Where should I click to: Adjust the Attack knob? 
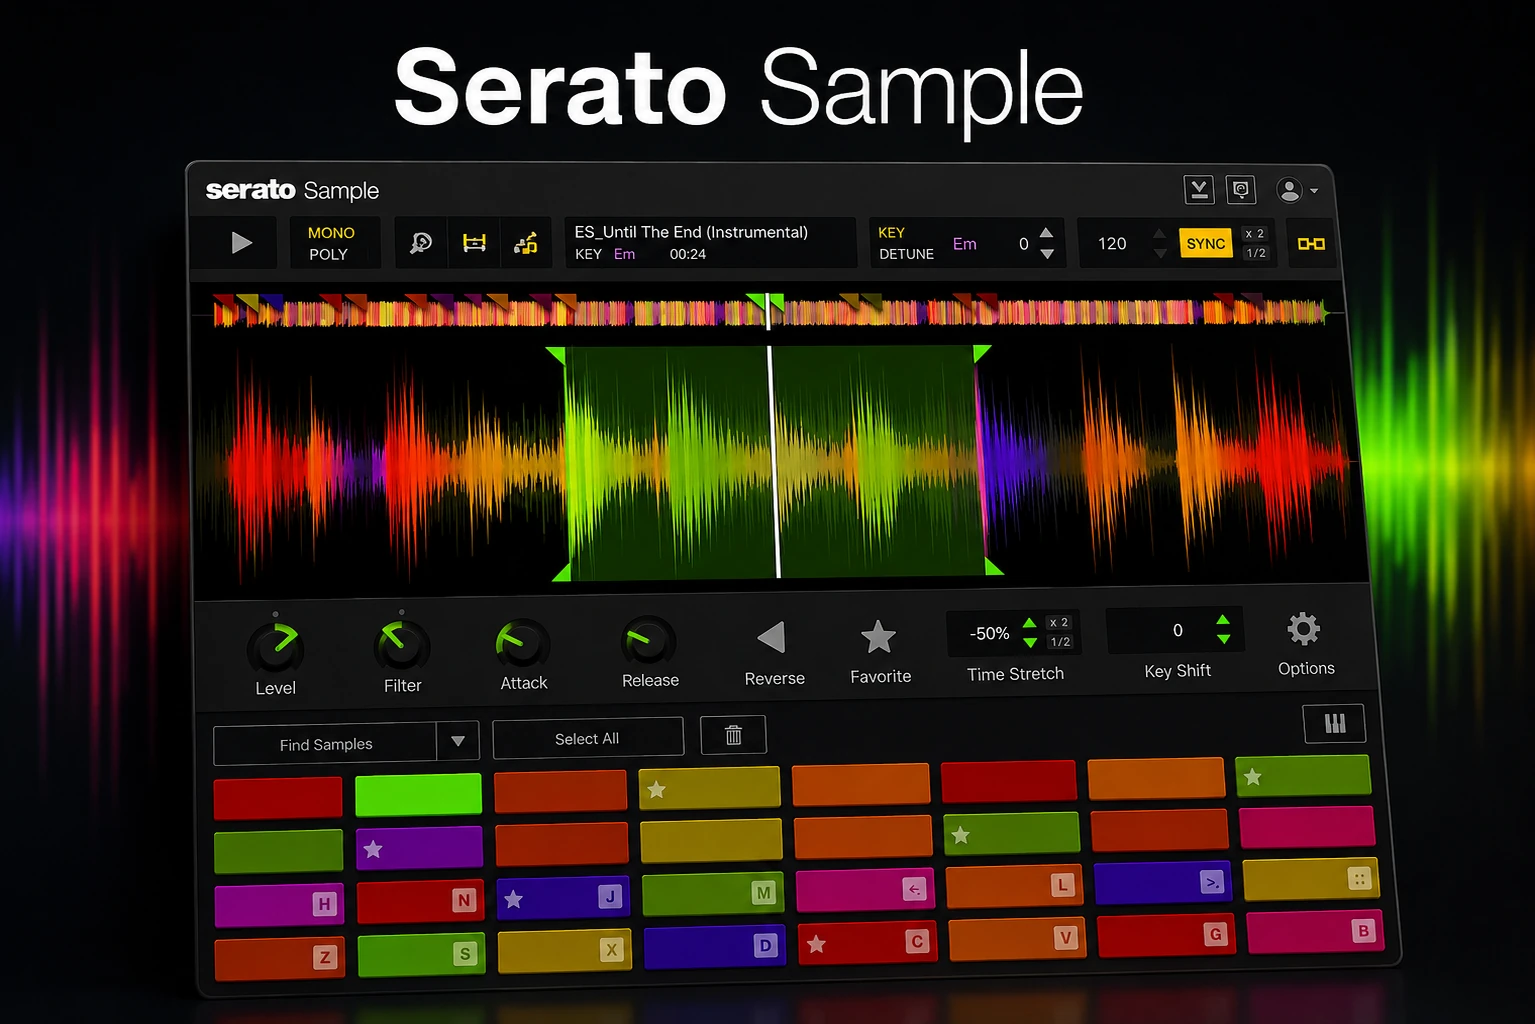pos(523,643)
